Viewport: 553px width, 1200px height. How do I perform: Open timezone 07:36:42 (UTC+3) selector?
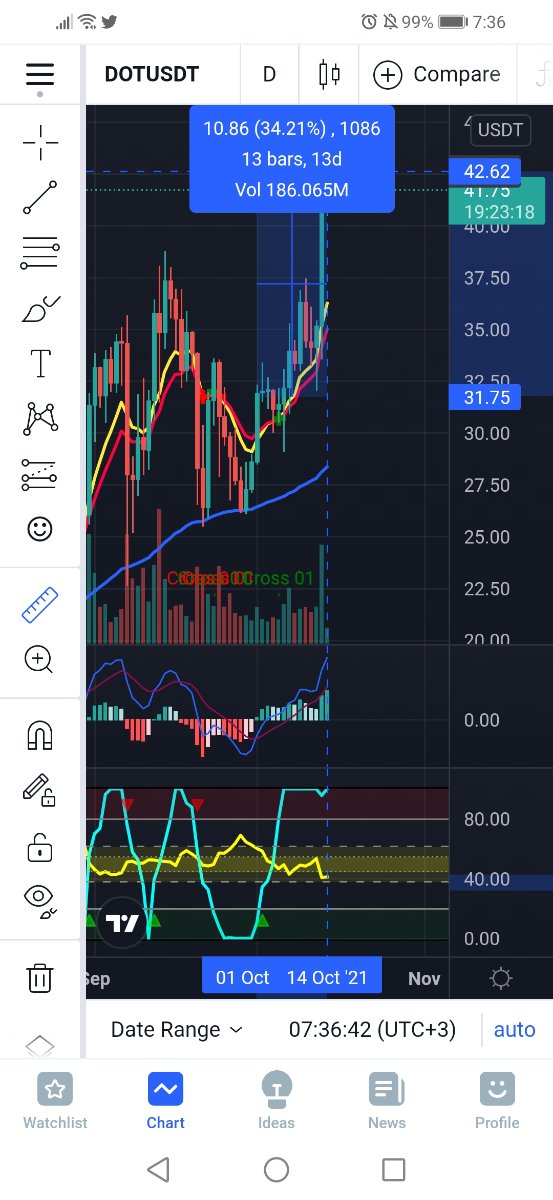point(370,1029)
